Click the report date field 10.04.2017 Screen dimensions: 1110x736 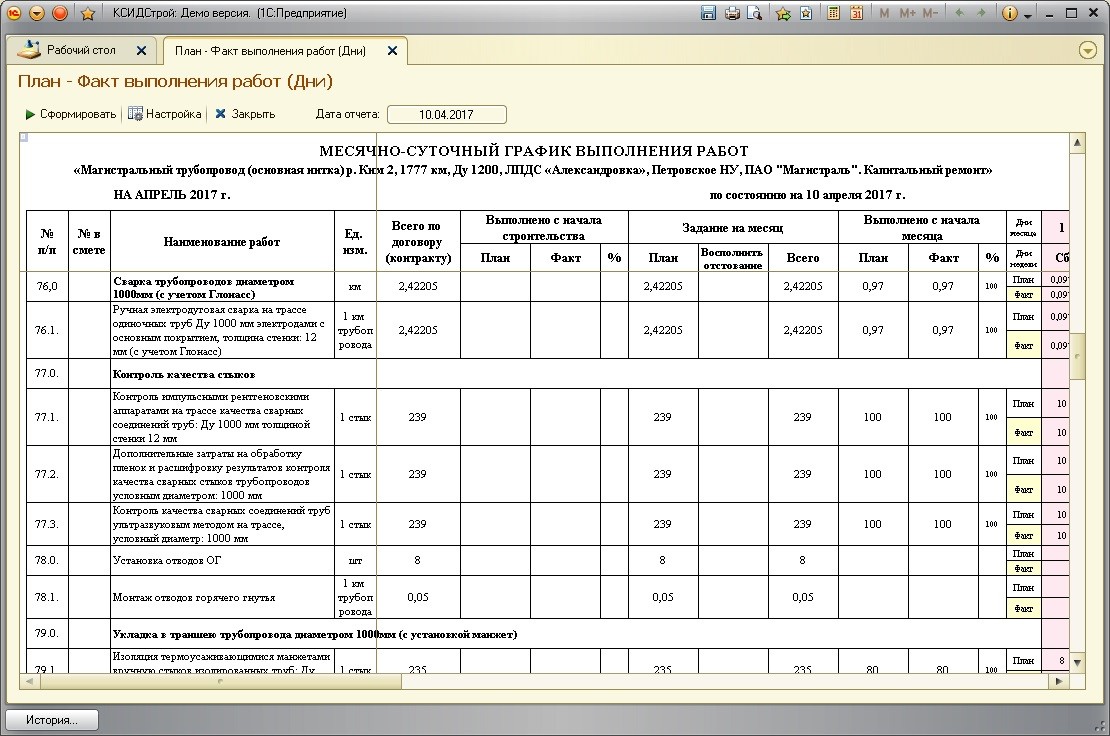tap(447, 115)
